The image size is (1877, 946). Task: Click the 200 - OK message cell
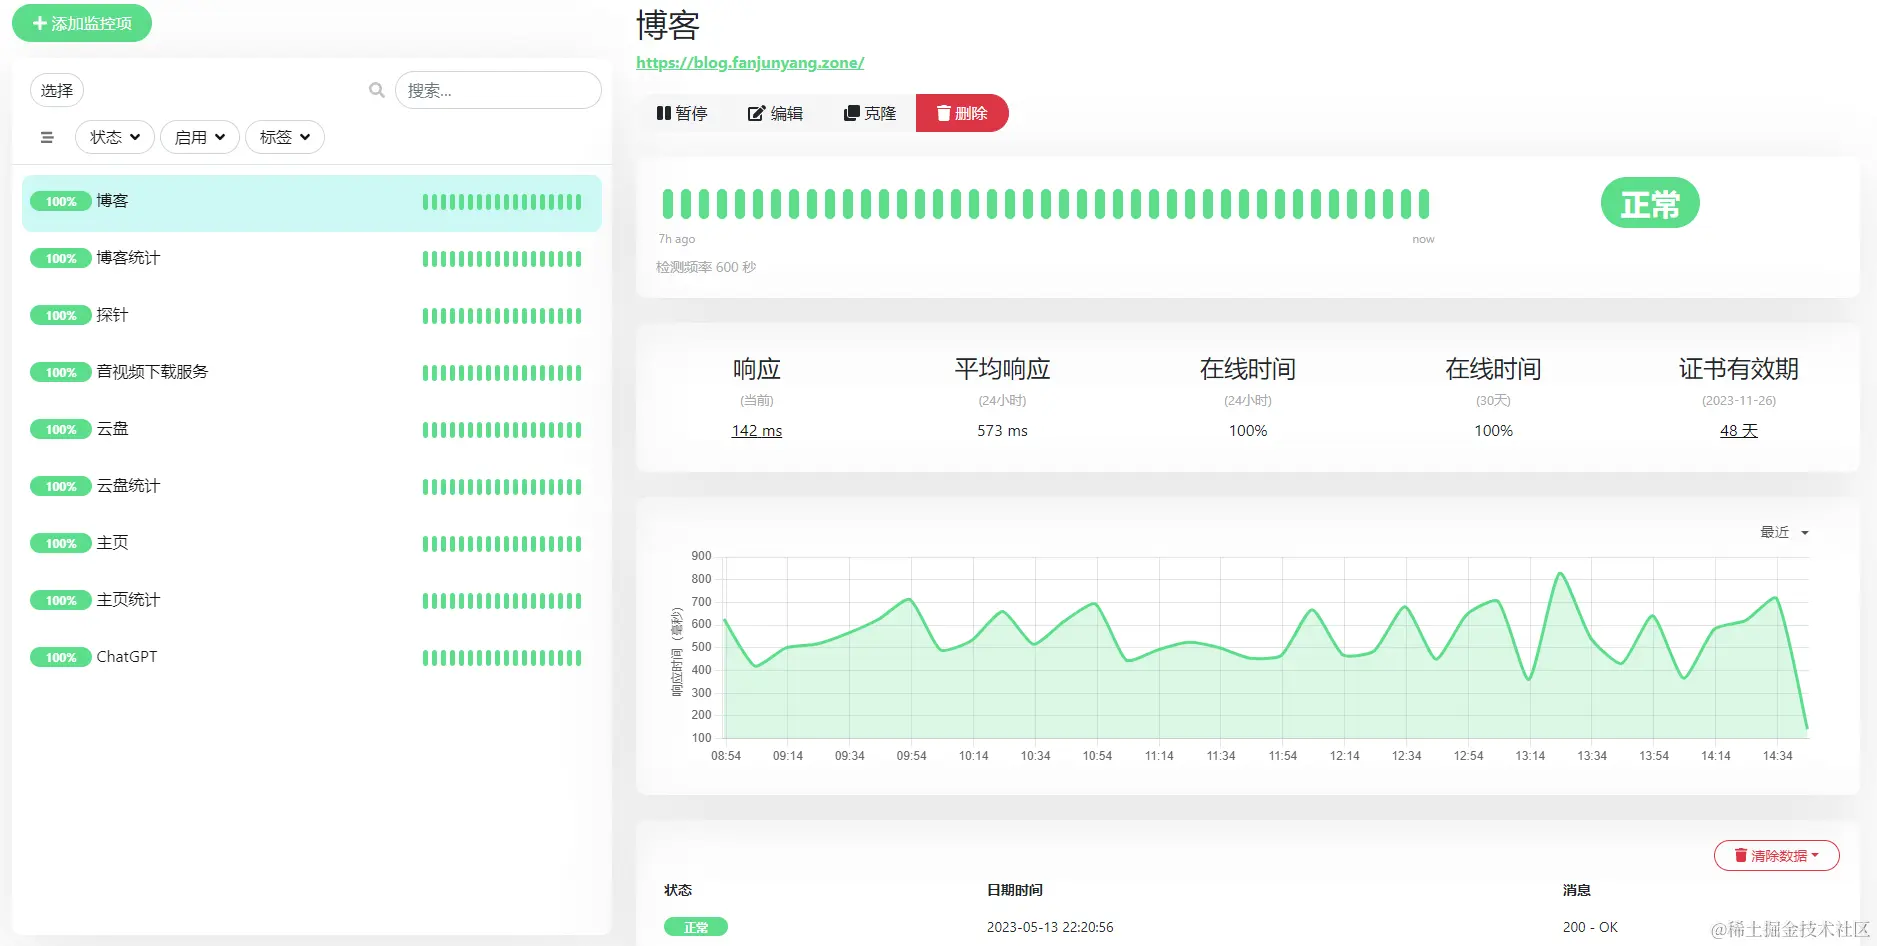[1590, 928]
